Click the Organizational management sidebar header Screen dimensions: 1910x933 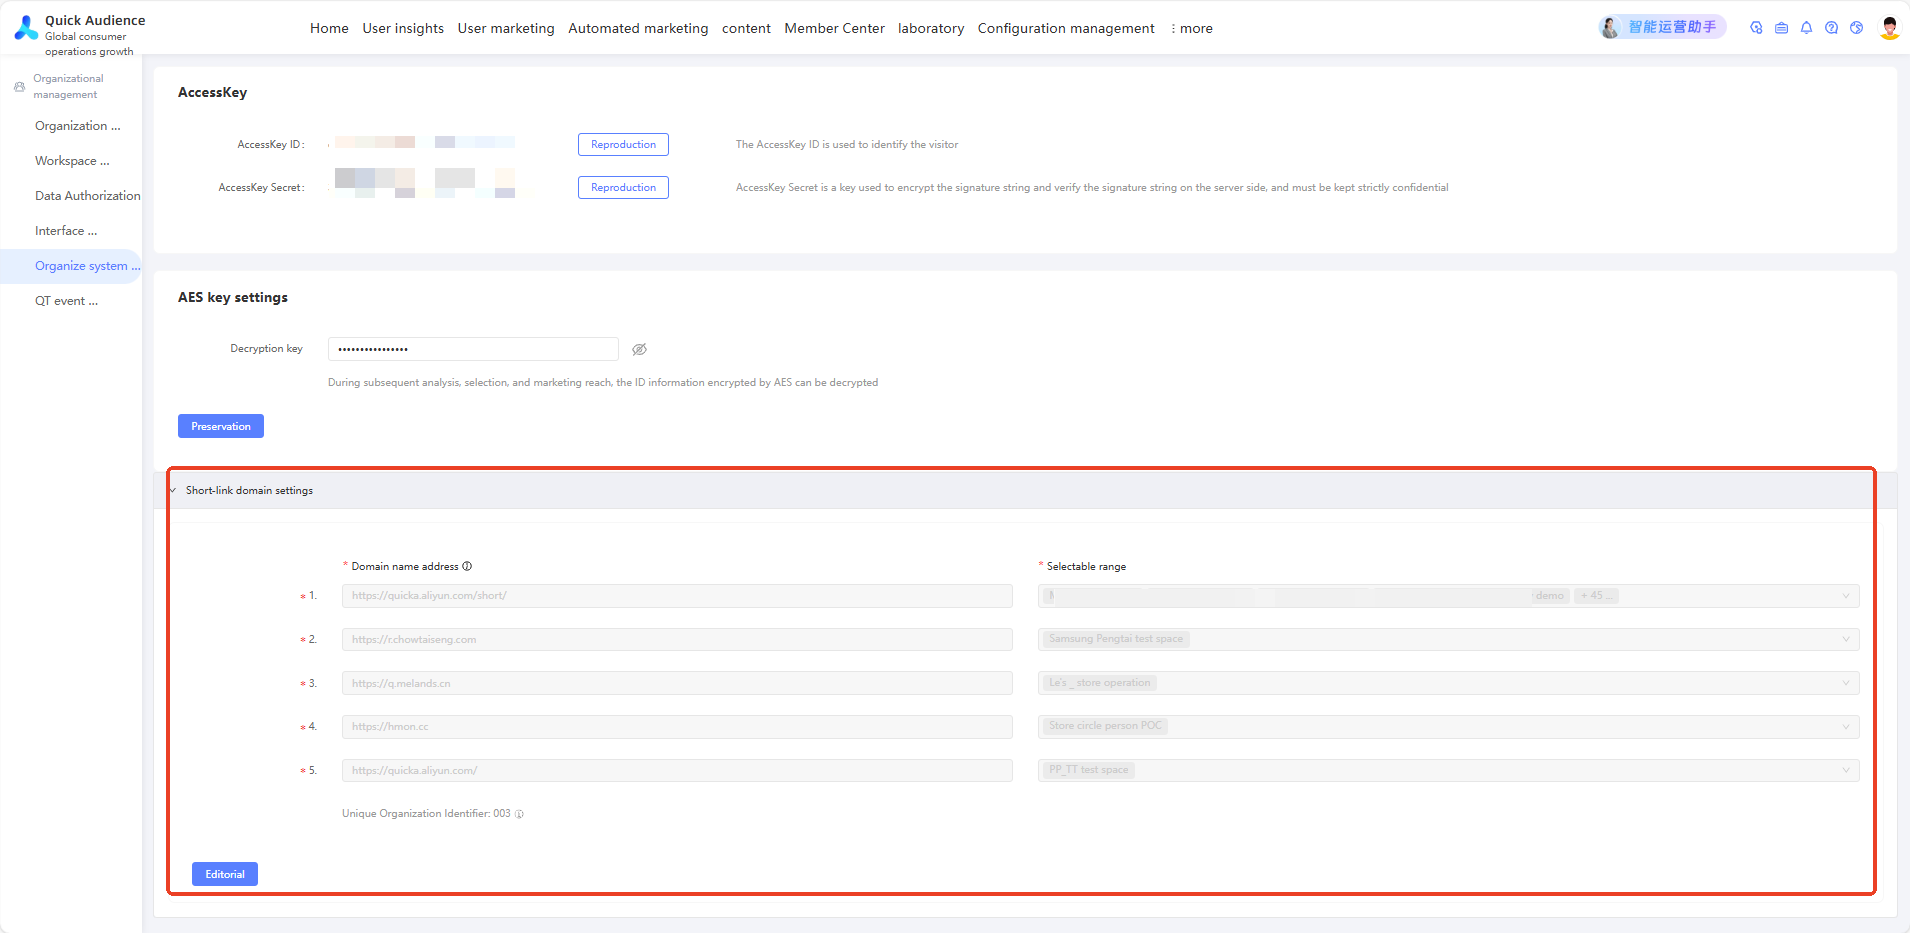pos(68,87)
